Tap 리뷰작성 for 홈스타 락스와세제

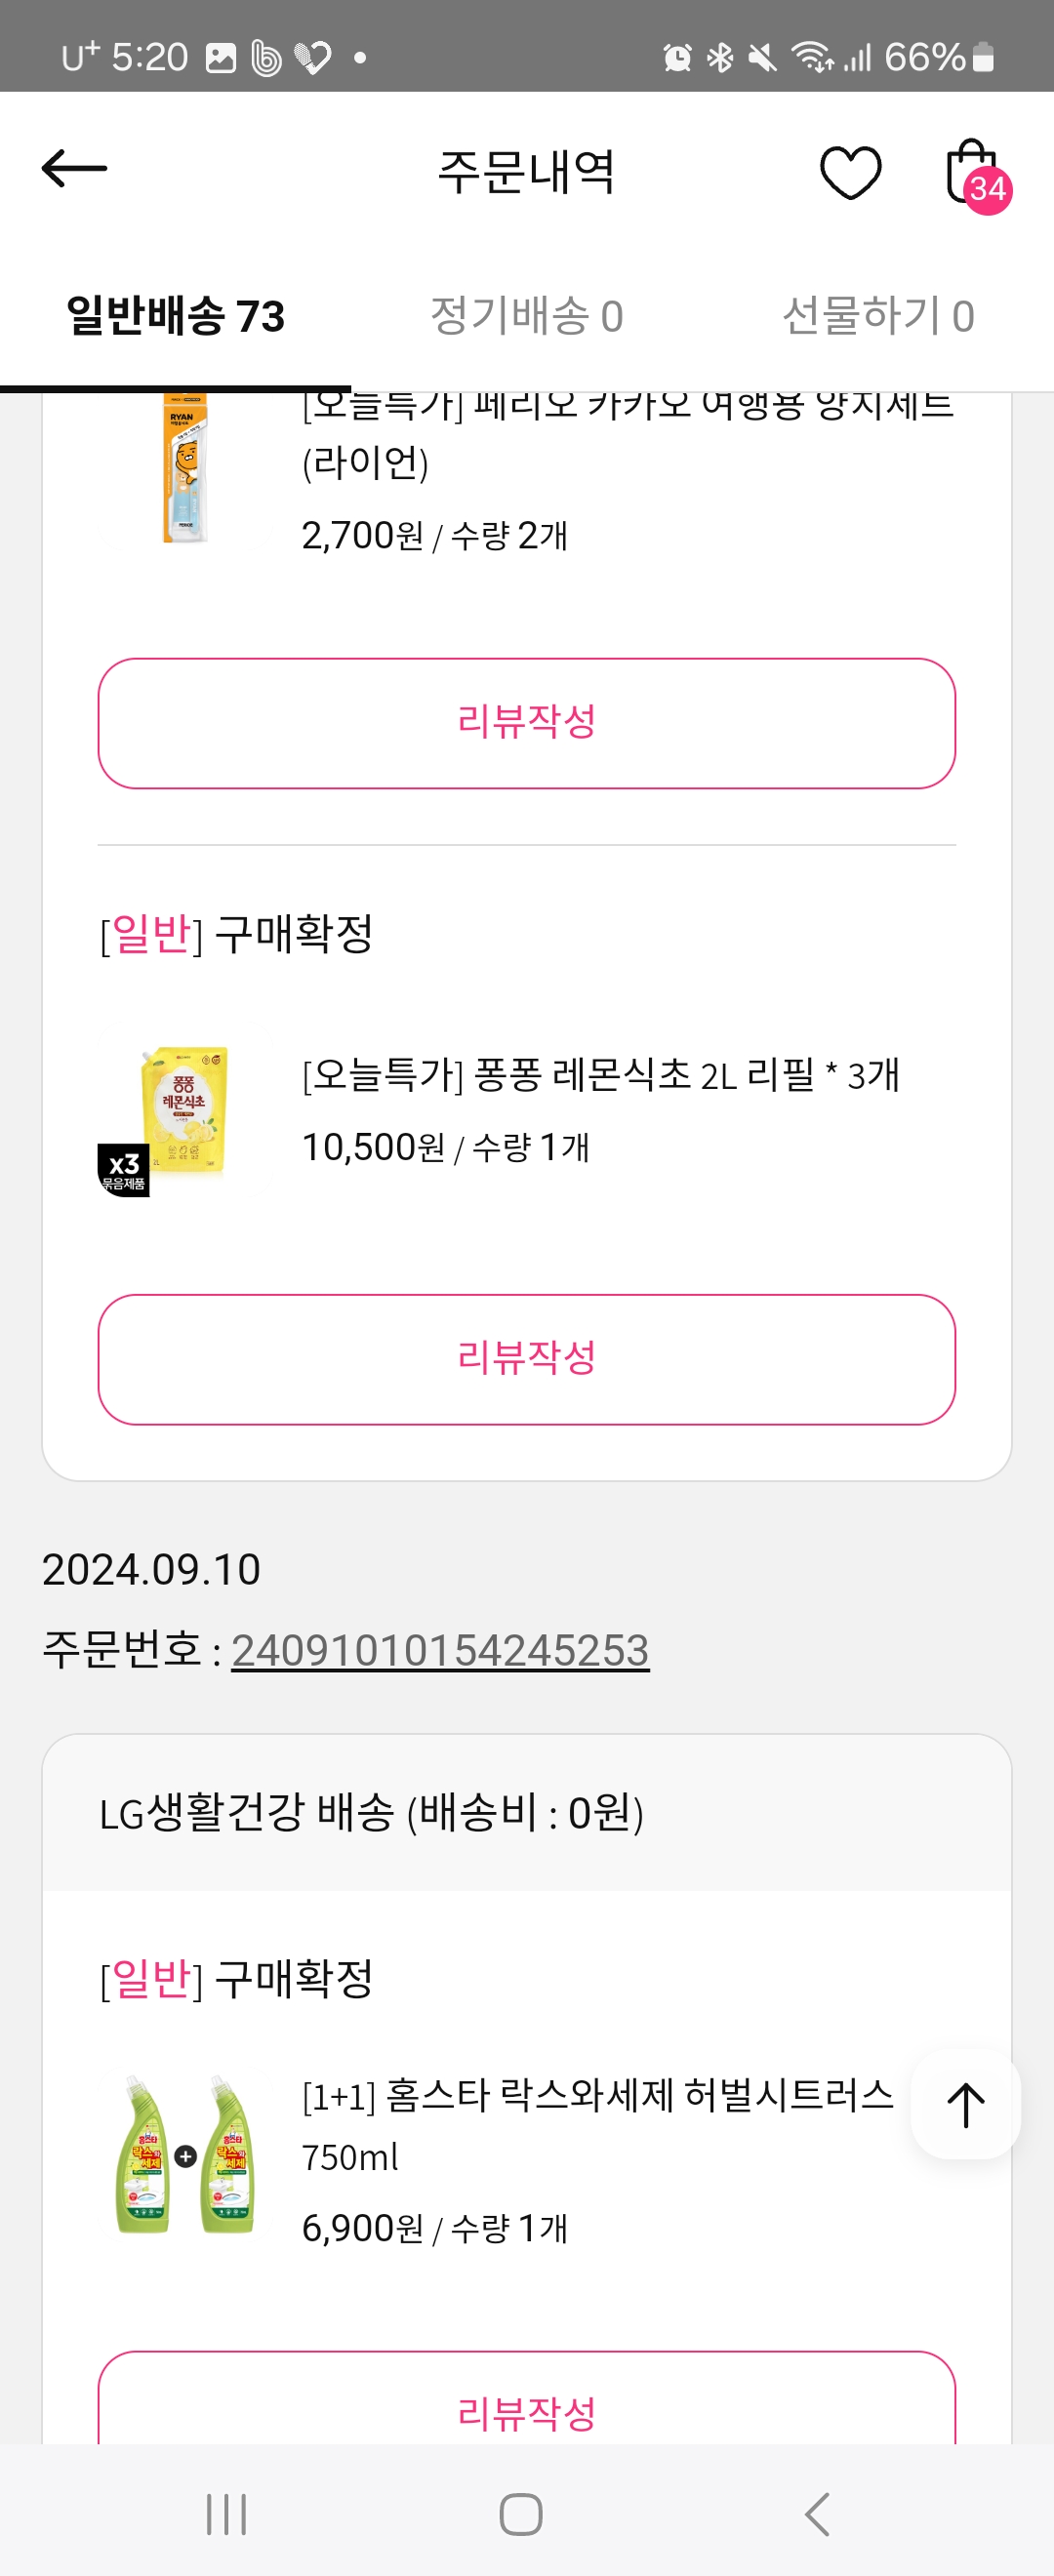point(526,2410)
